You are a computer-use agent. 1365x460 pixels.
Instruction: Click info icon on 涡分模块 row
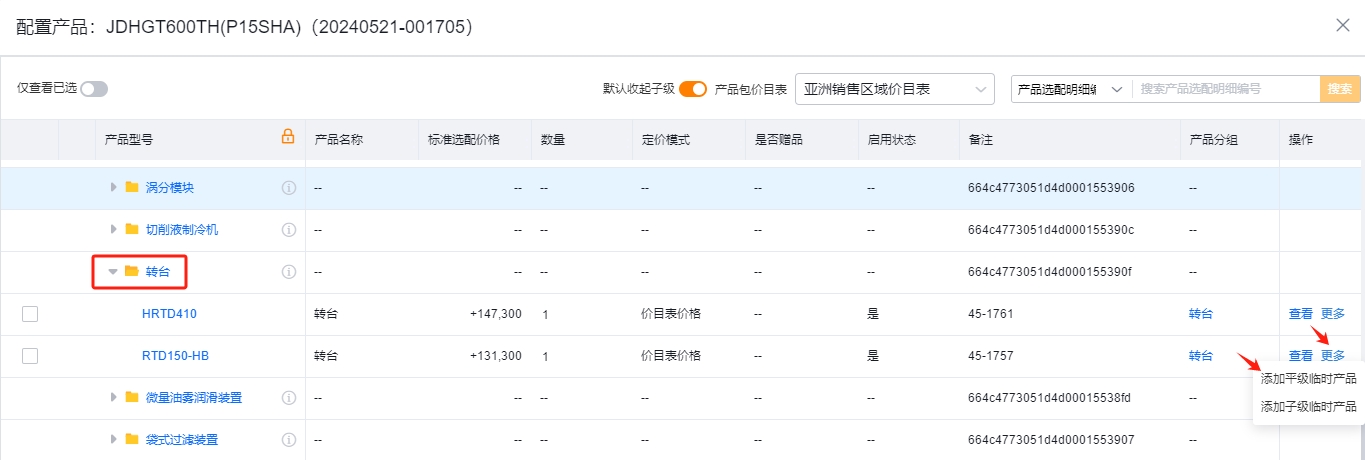coord(288,188)
